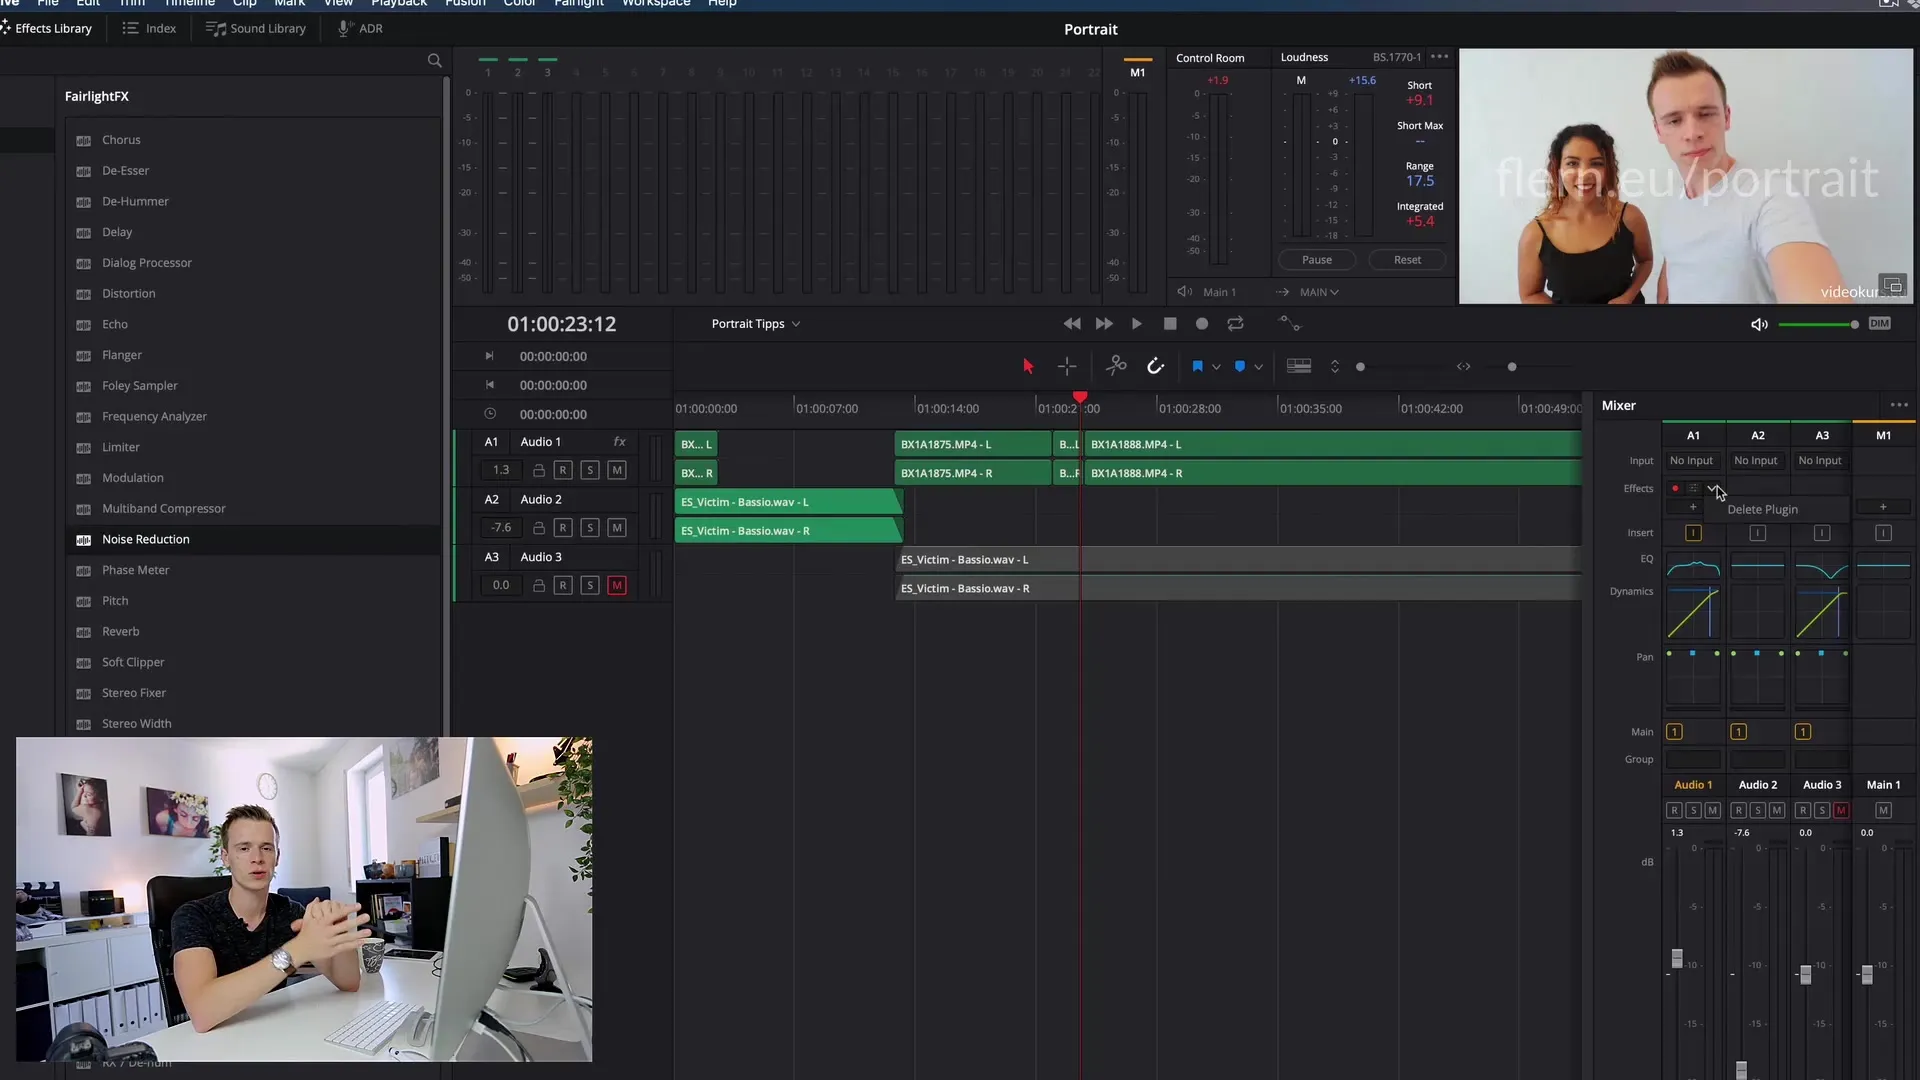
Task: Open A1 plugin controls settings icon
Action: tap(1693, 488)
